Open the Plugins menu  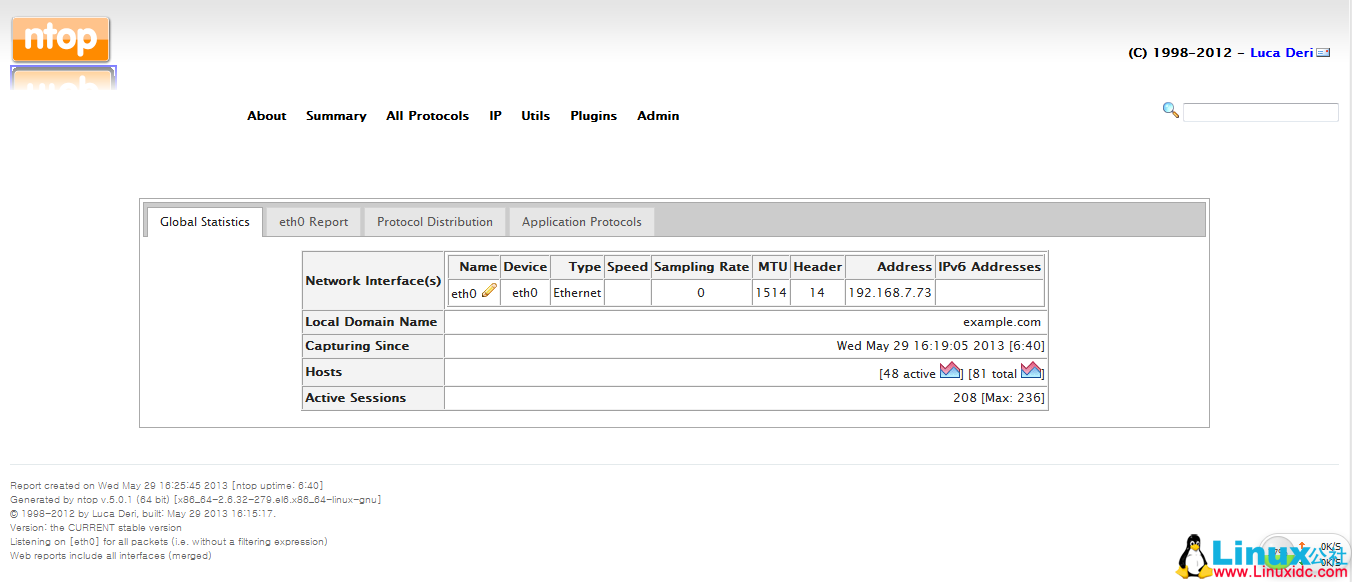pos(593,116)
